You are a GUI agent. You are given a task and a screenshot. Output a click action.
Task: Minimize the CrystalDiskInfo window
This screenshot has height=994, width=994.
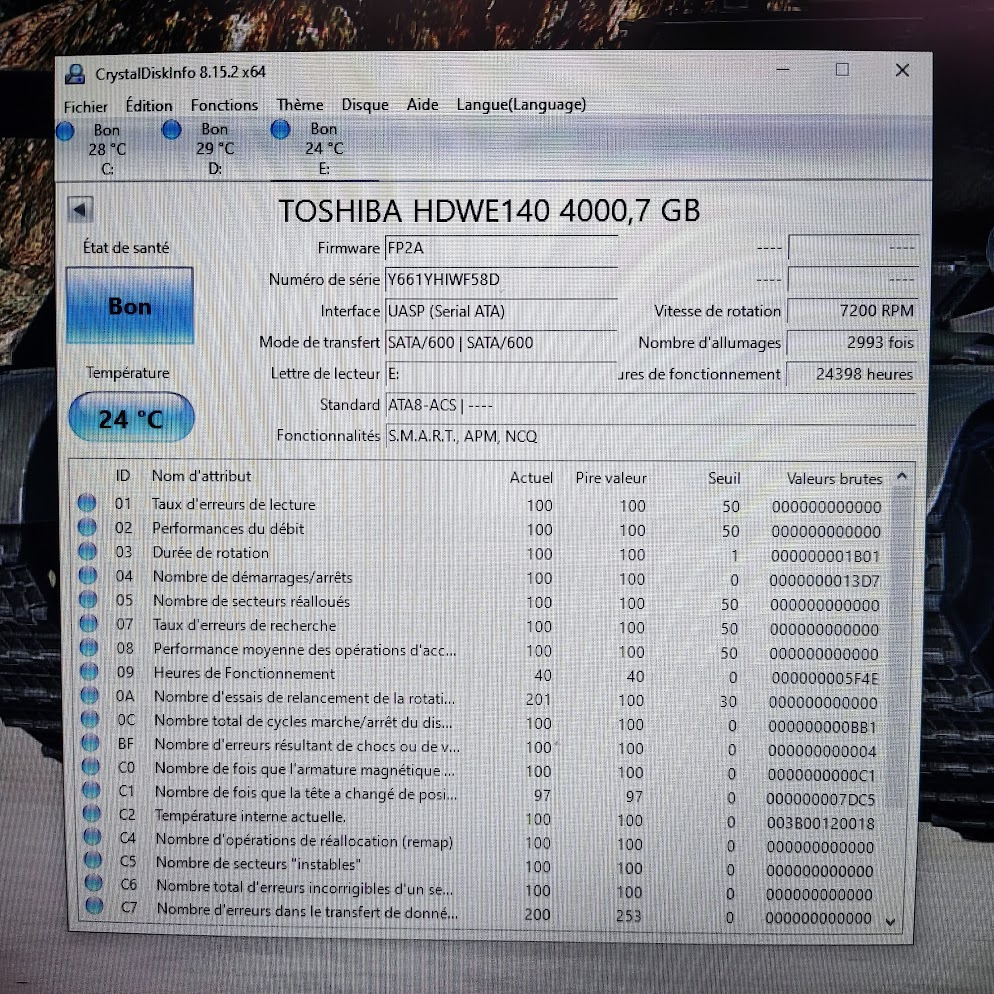(x=783, y=70)
